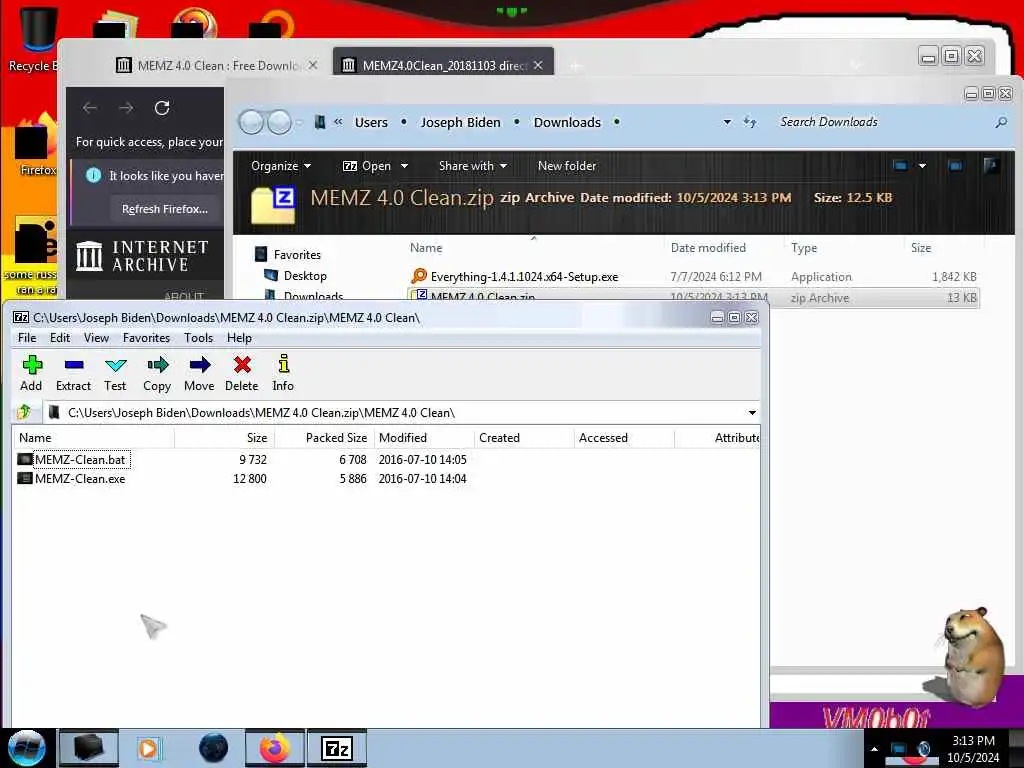Image resolution: width=1024 pixels, height=768 pixels.
Task: Open Organize dropdown in Explorer window
Action: 281,166
